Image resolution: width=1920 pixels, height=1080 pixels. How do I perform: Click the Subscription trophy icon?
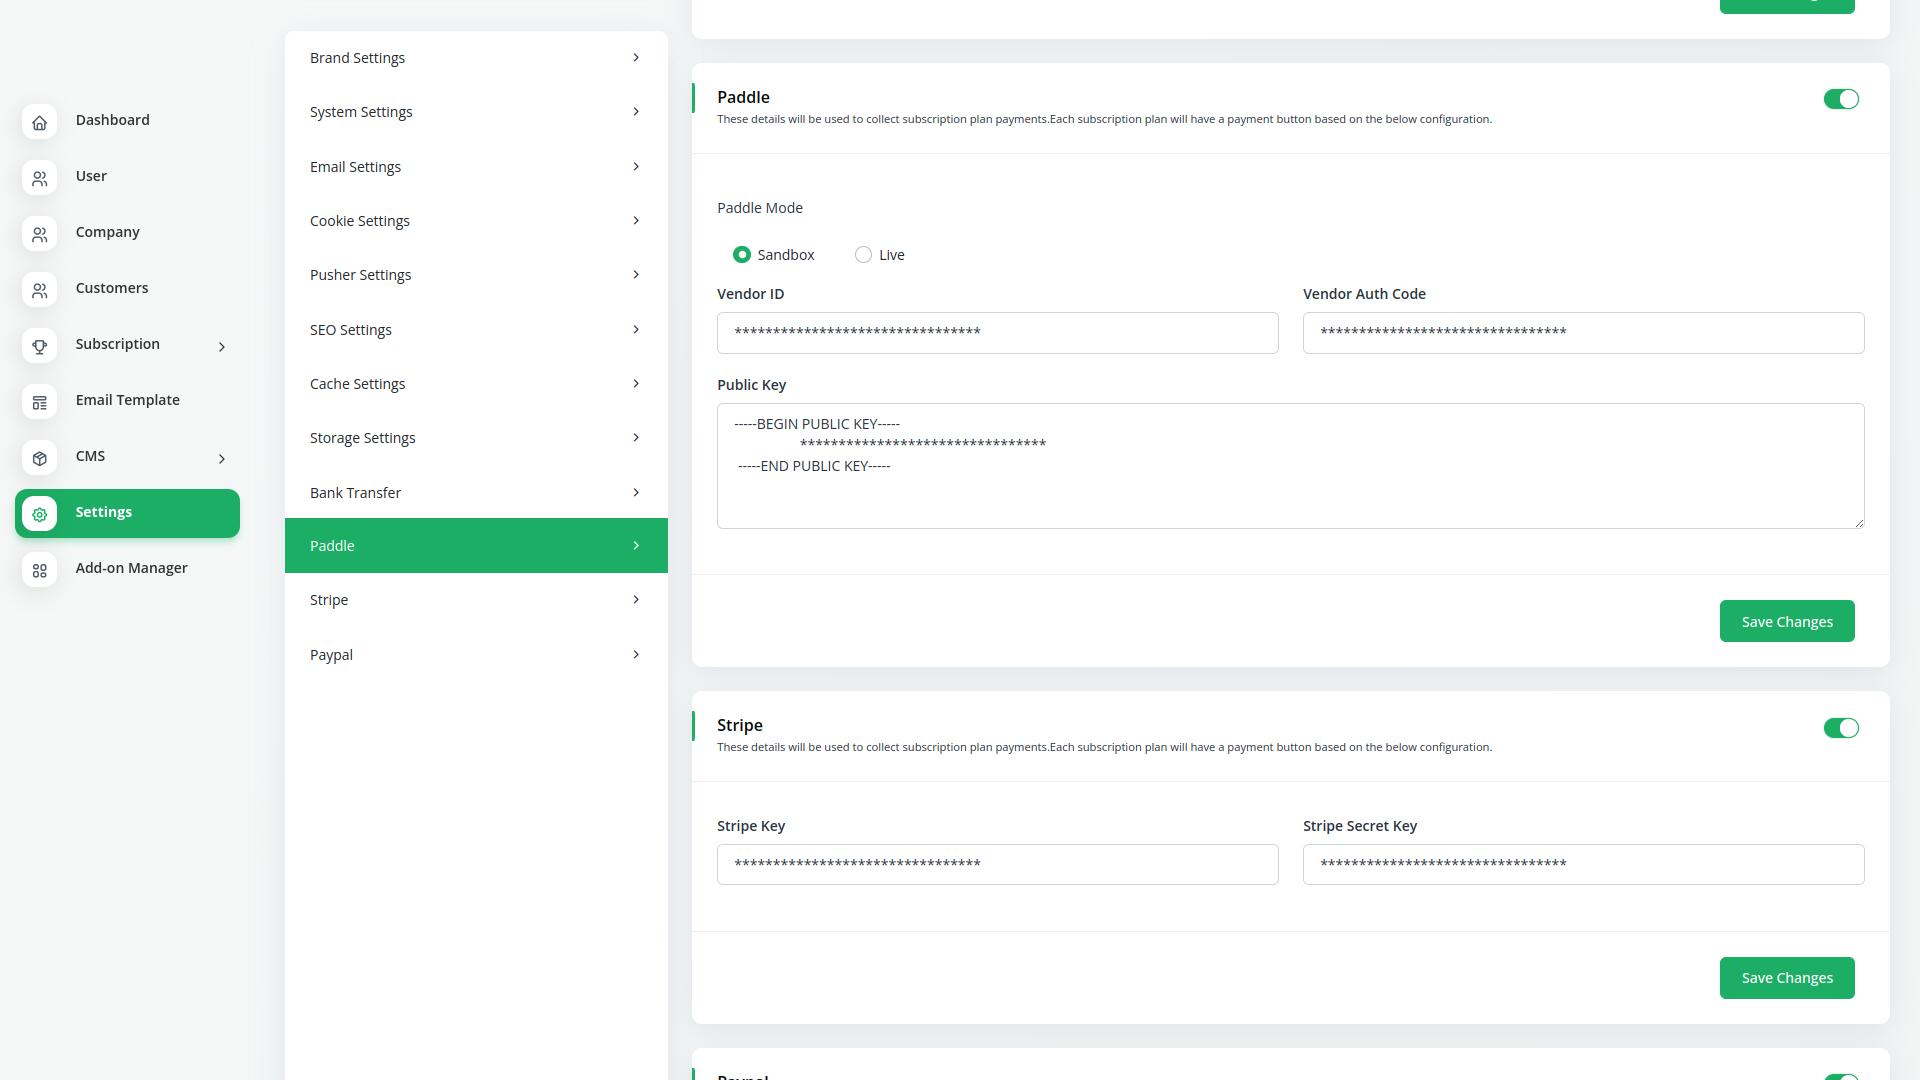pyautogui.click(x=39, y=346)
